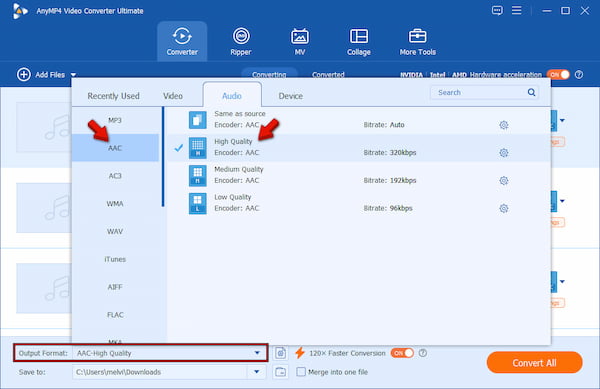Open the Save to path dropdown

pos(257,372)
